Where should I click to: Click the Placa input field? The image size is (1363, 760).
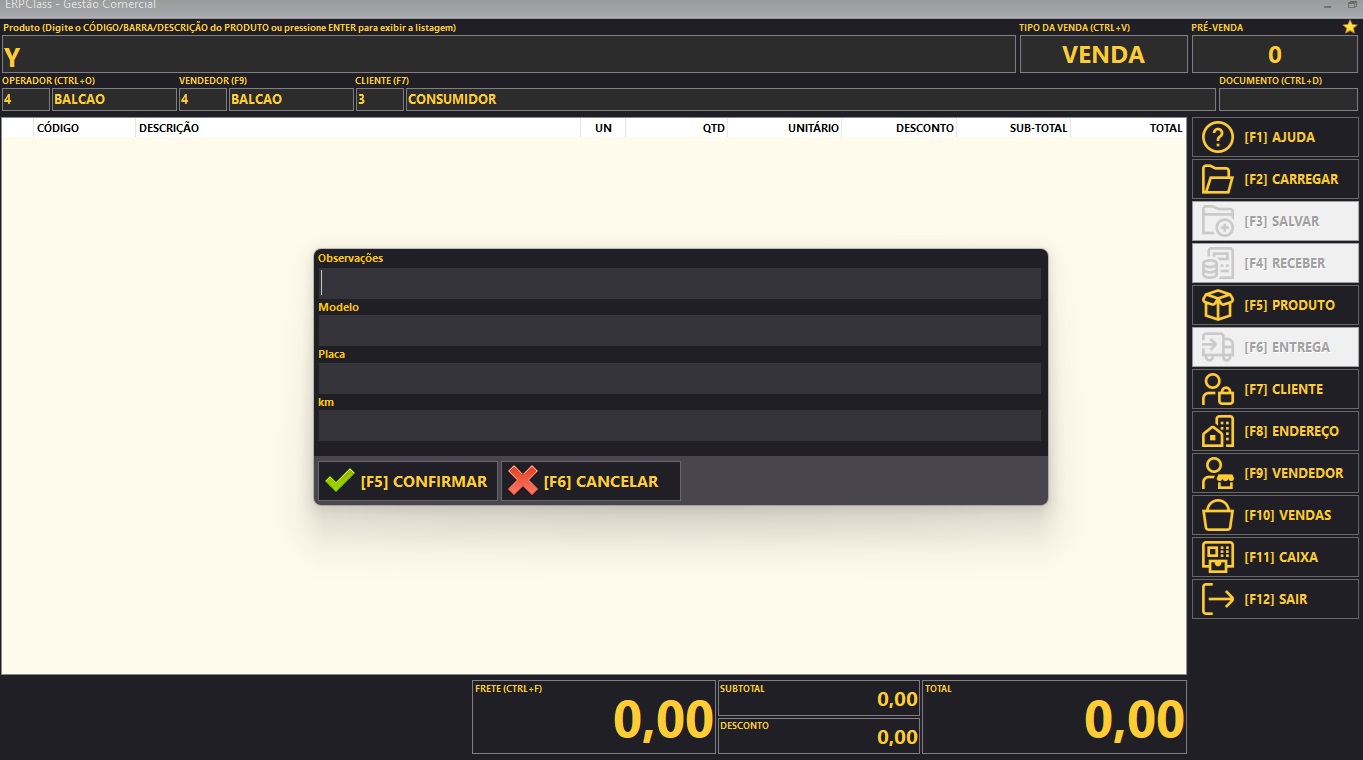coord(680,378)
